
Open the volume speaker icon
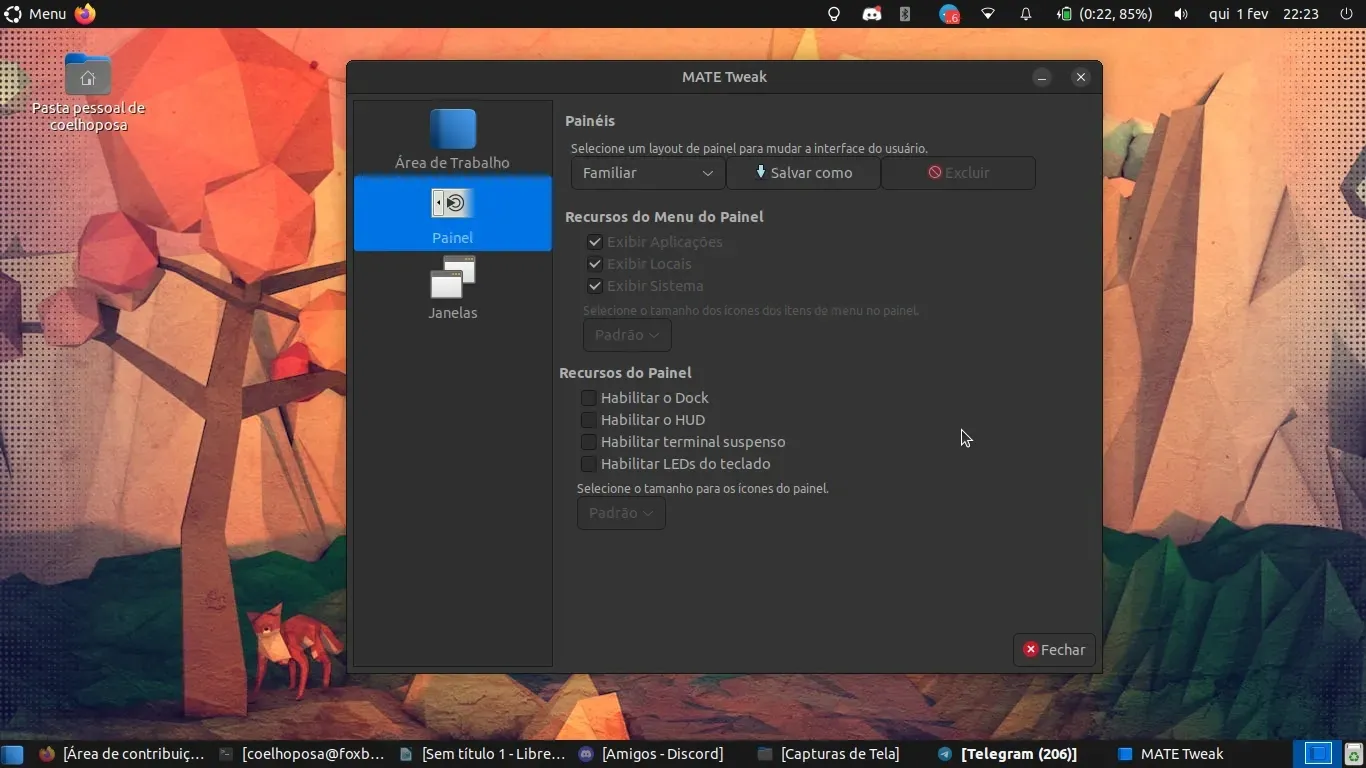1181,14
